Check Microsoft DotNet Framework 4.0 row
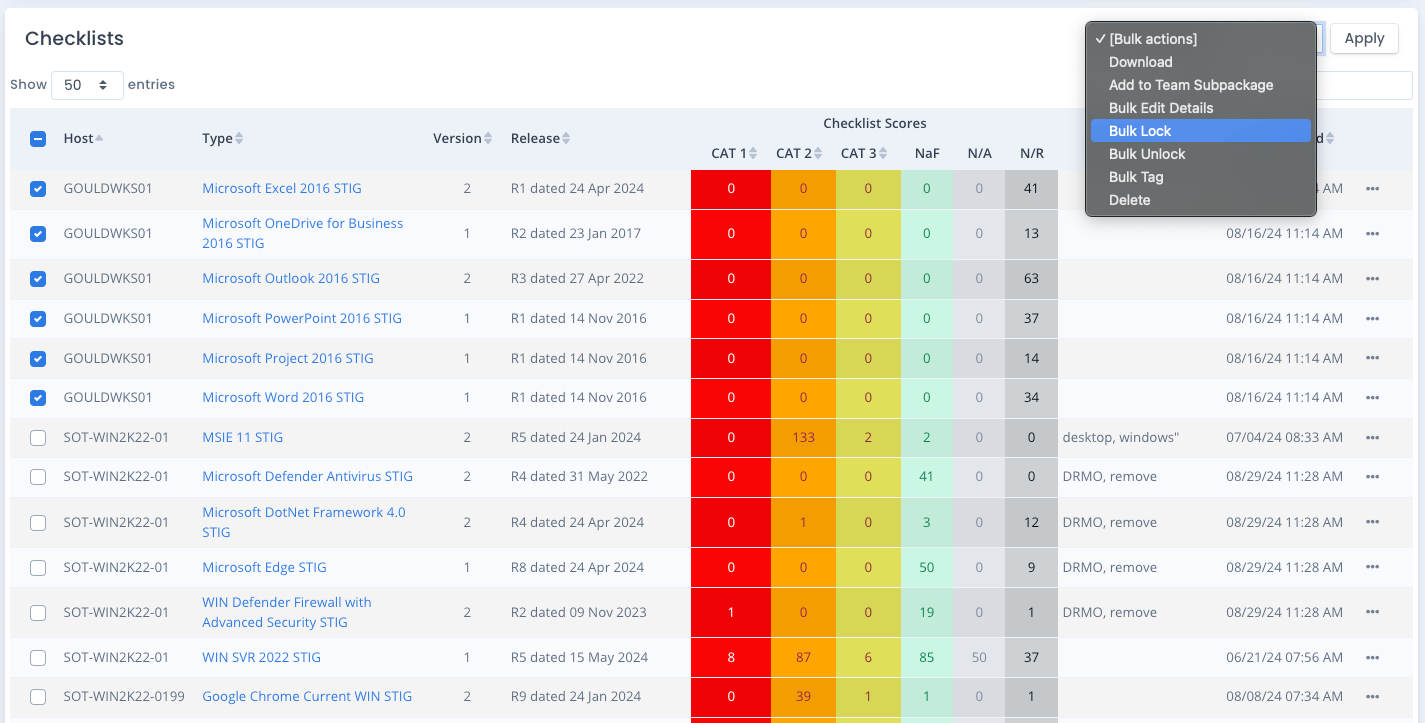The image size is (1425, 723). 38,523
